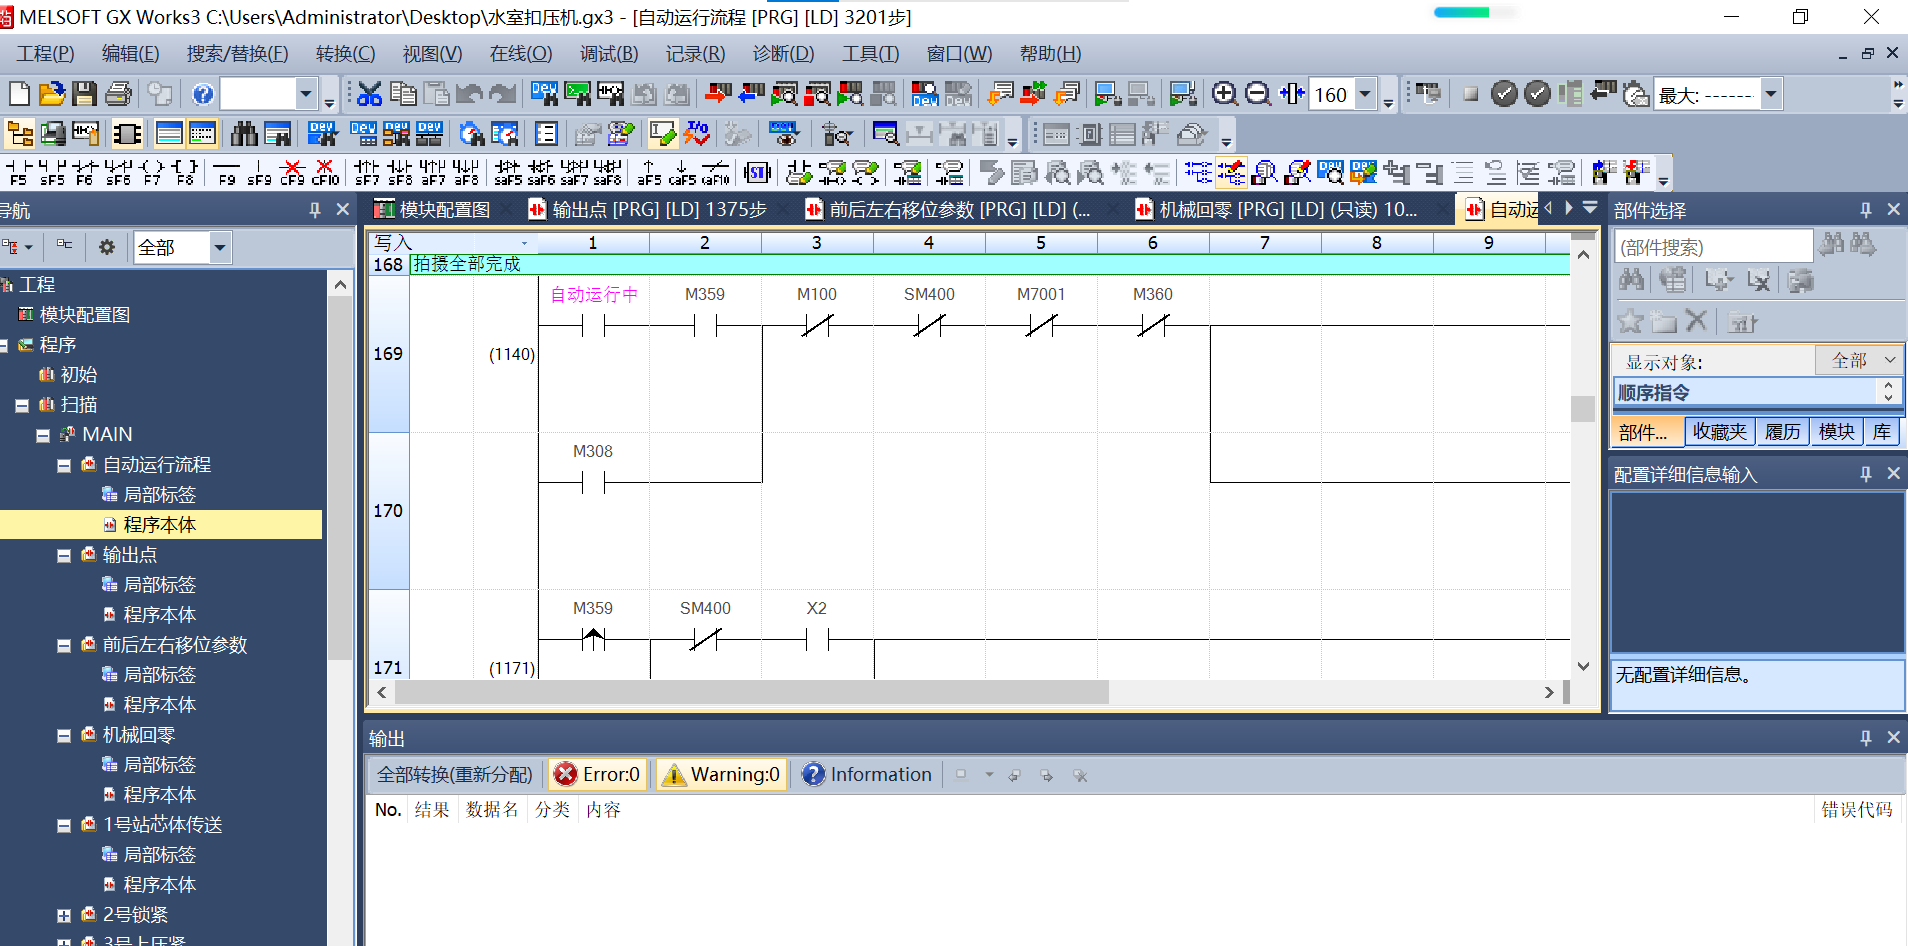
Task: Click the Cut scissors icon
Action: [369, 94]
